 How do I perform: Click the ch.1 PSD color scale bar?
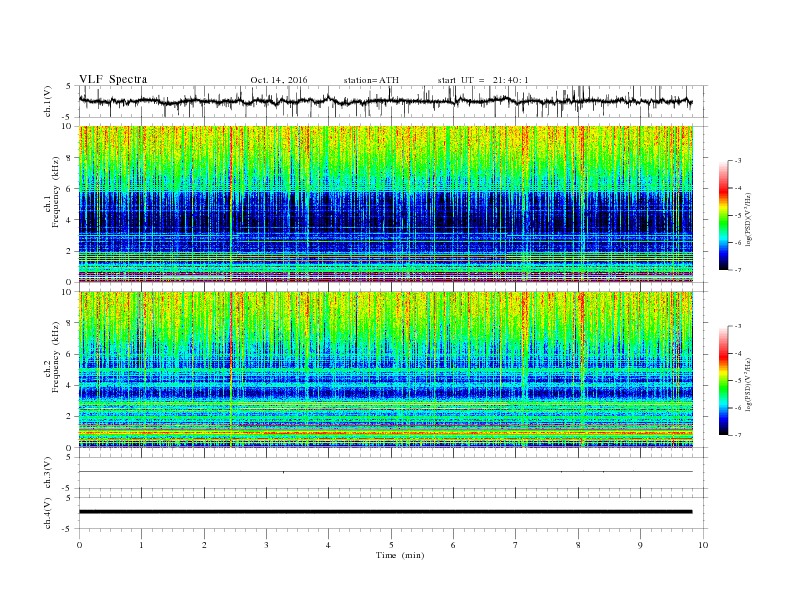click(723, 216)
